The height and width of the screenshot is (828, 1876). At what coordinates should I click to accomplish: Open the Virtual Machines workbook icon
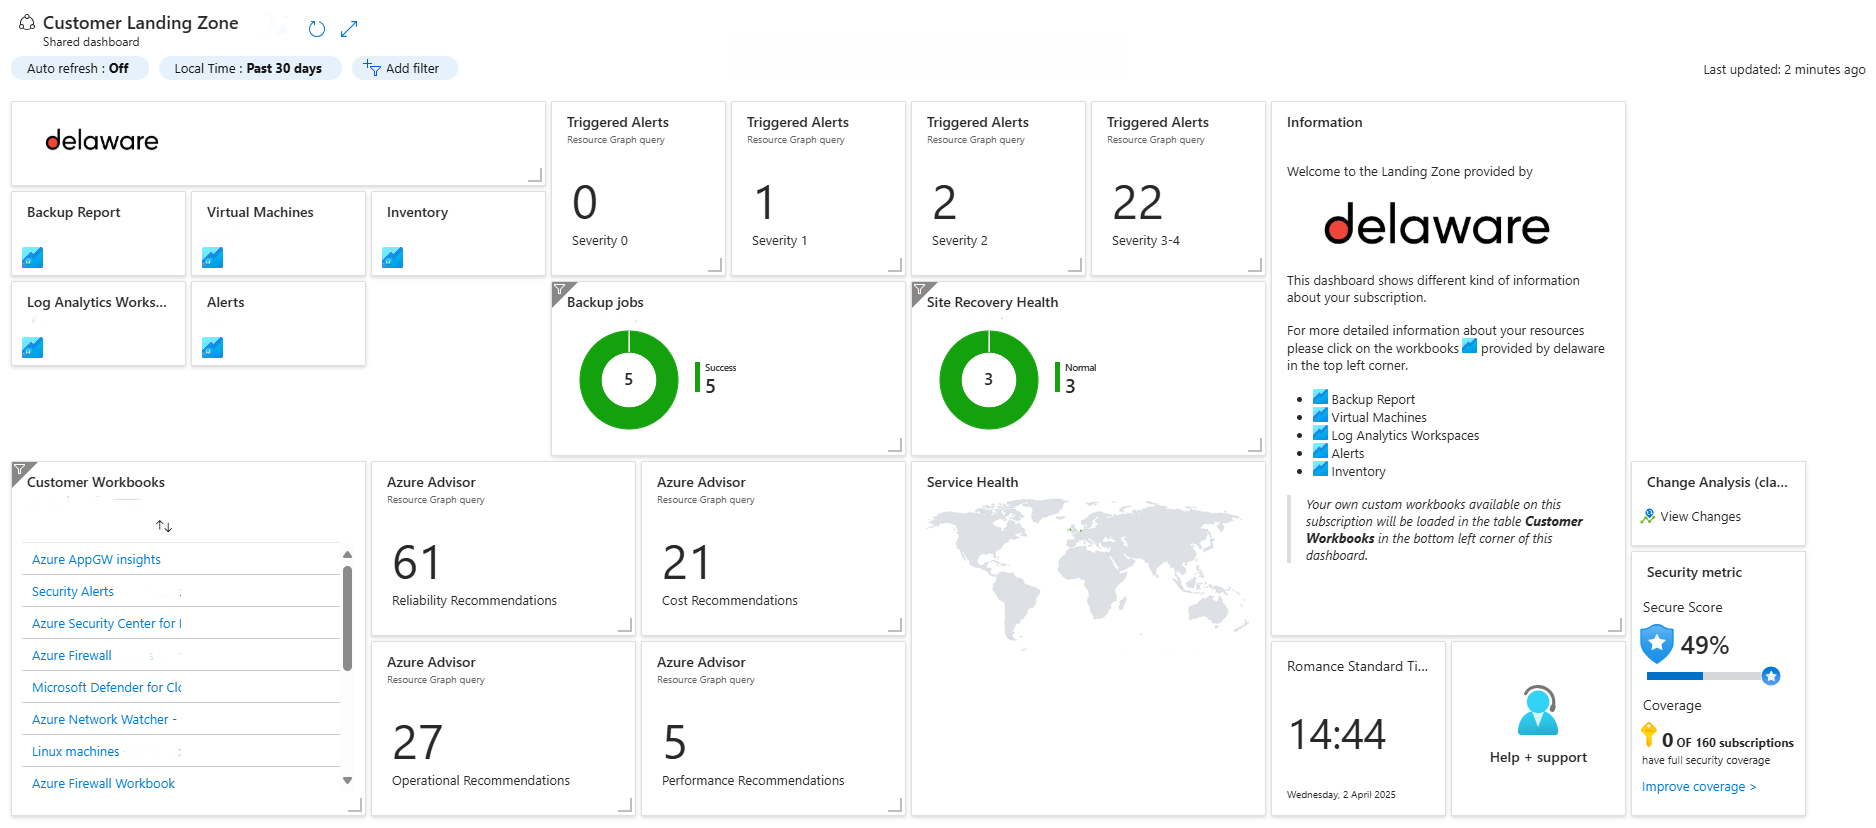pos(213,258)
